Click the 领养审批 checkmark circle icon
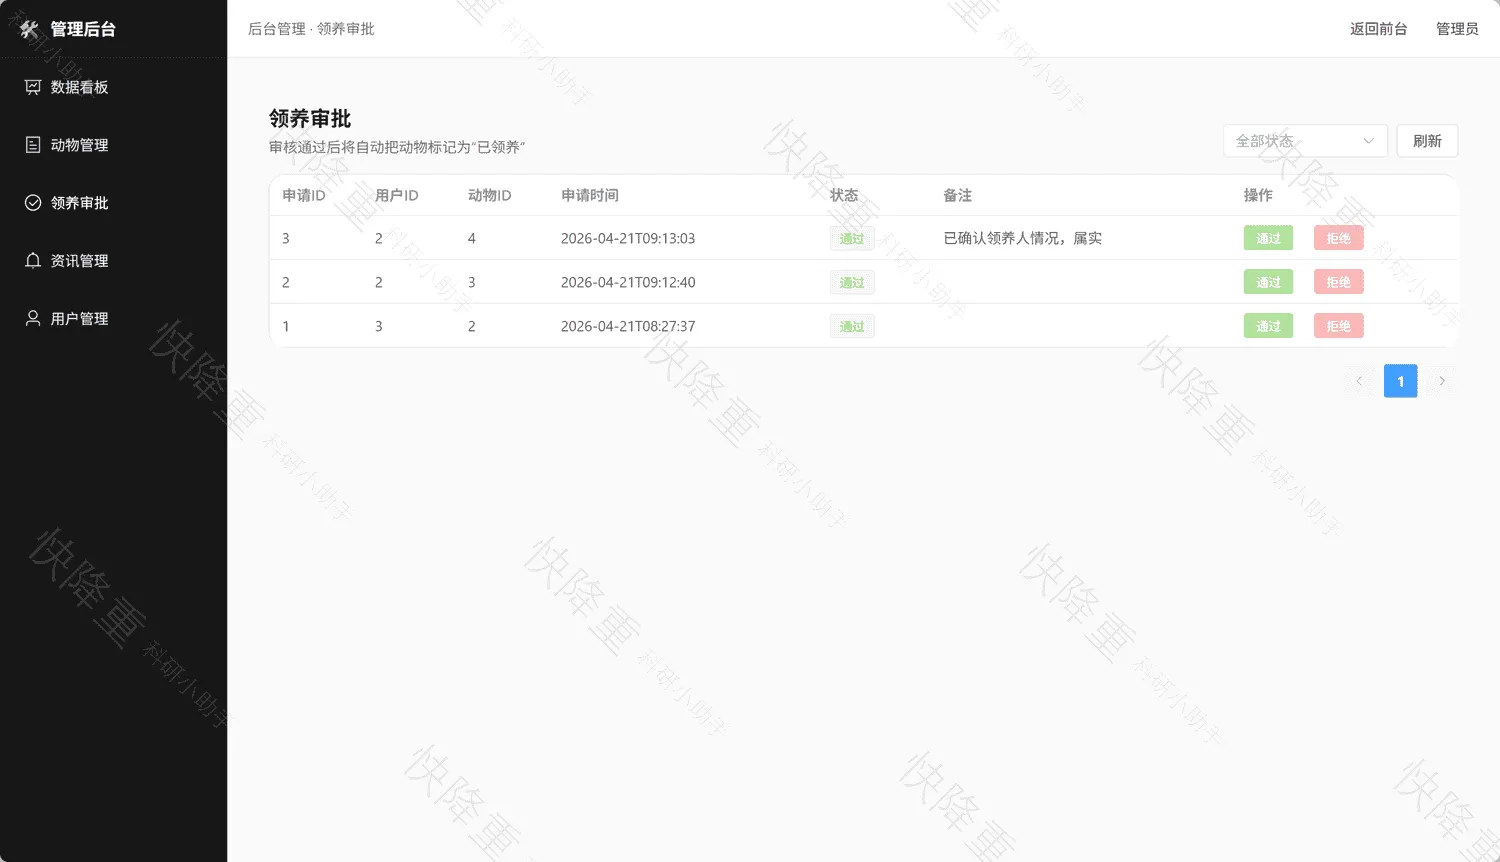 click(33, 203)
